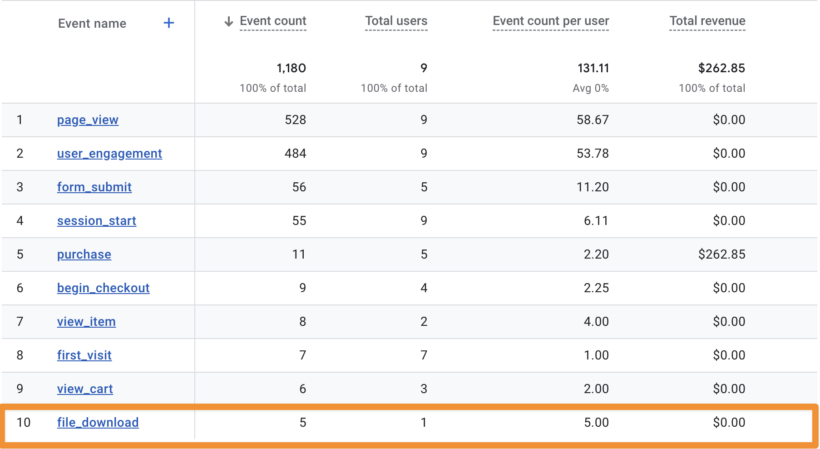The width and height of the screenshot is (820, 449).
Task: Sort by Event count per user header
Action: (551, 21)
